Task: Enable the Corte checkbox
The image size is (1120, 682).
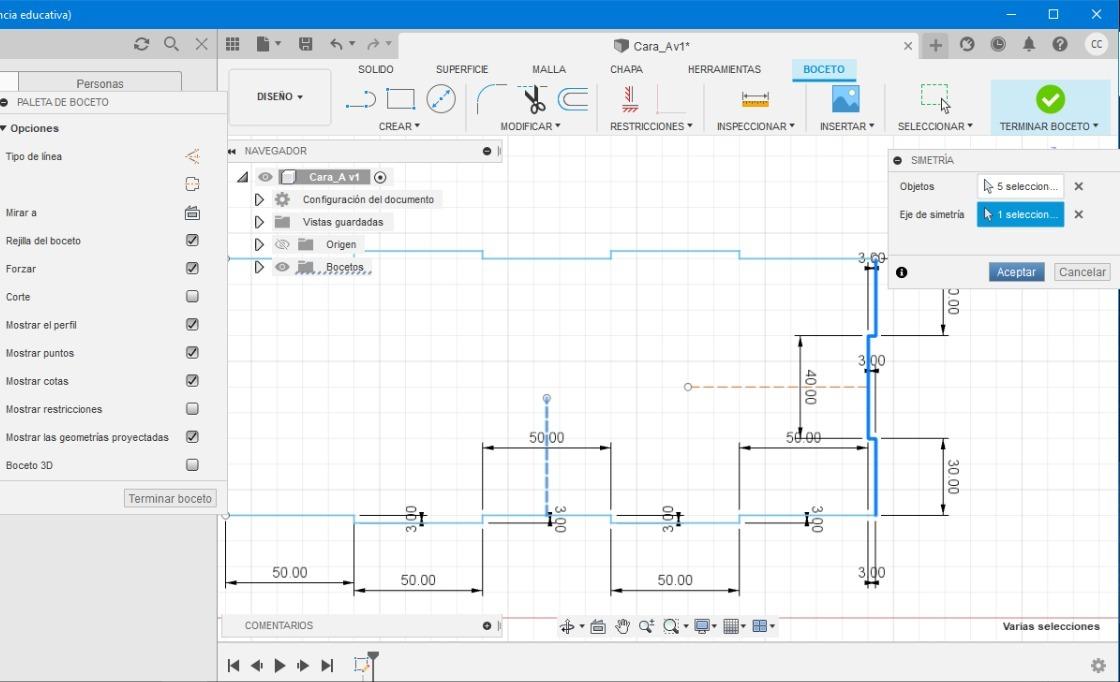Action: (x=192, y=296)
